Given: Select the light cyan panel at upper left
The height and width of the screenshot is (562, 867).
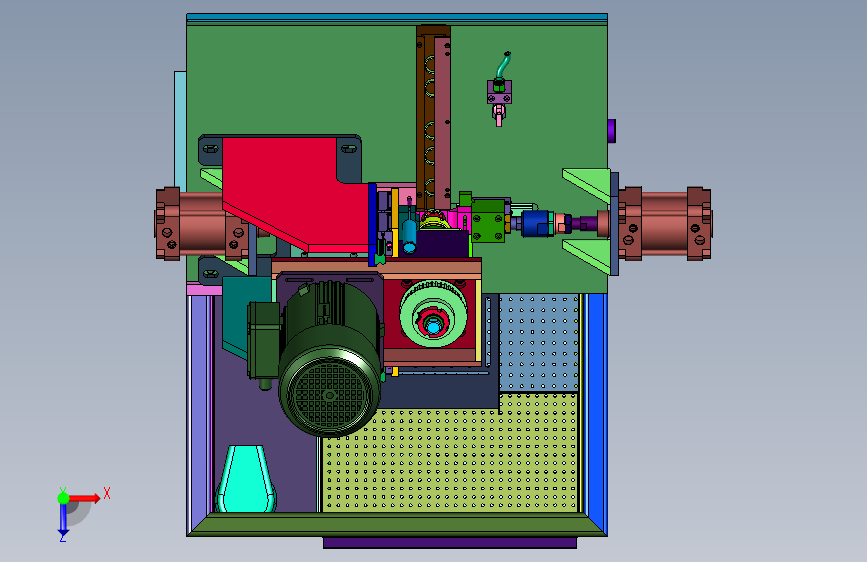Looking at the screenshot, I should click(180, 131).
